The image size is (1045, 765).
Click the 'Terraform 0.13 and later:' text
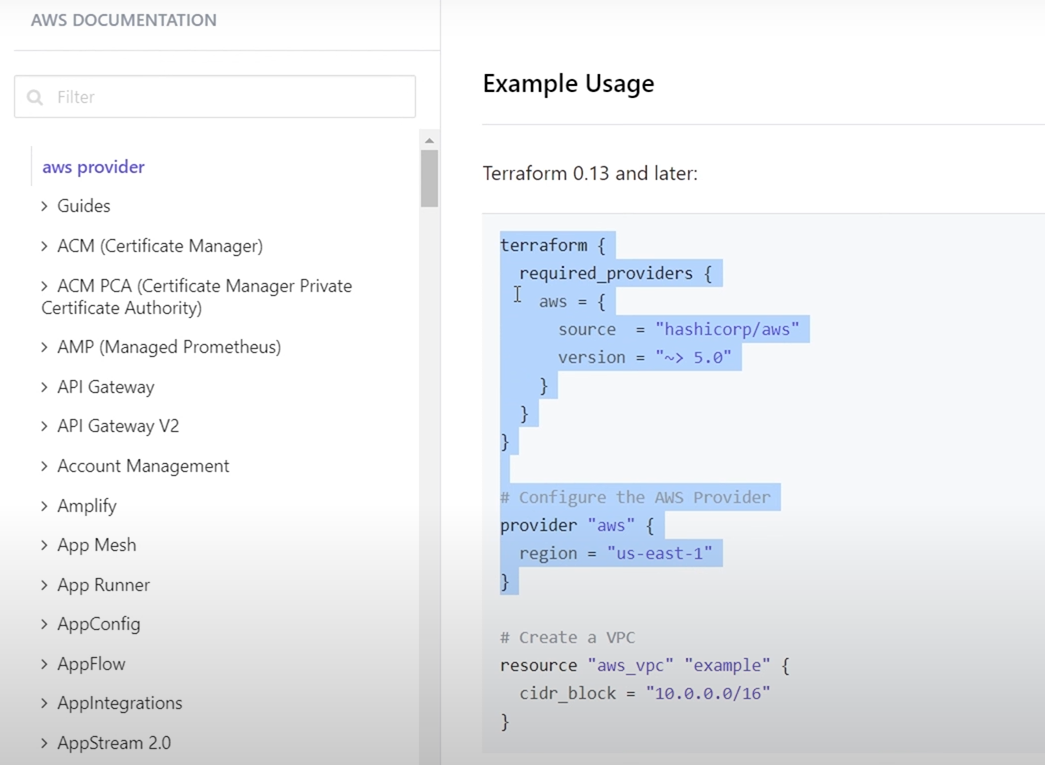[x=590, y=173]
